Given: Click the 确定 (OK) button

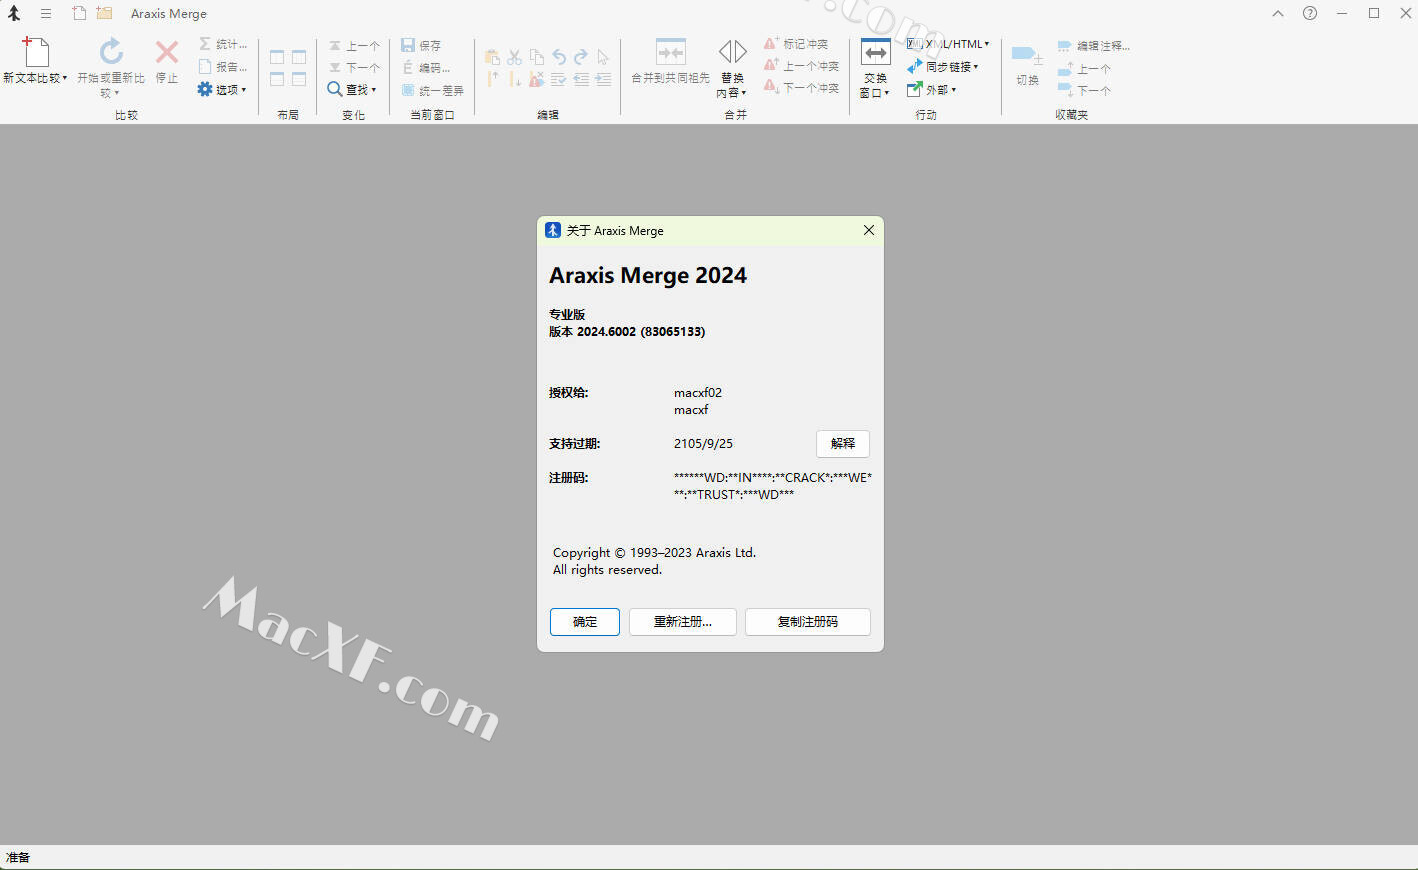Looking at the screenshot, I should click(x=585, y=622).
